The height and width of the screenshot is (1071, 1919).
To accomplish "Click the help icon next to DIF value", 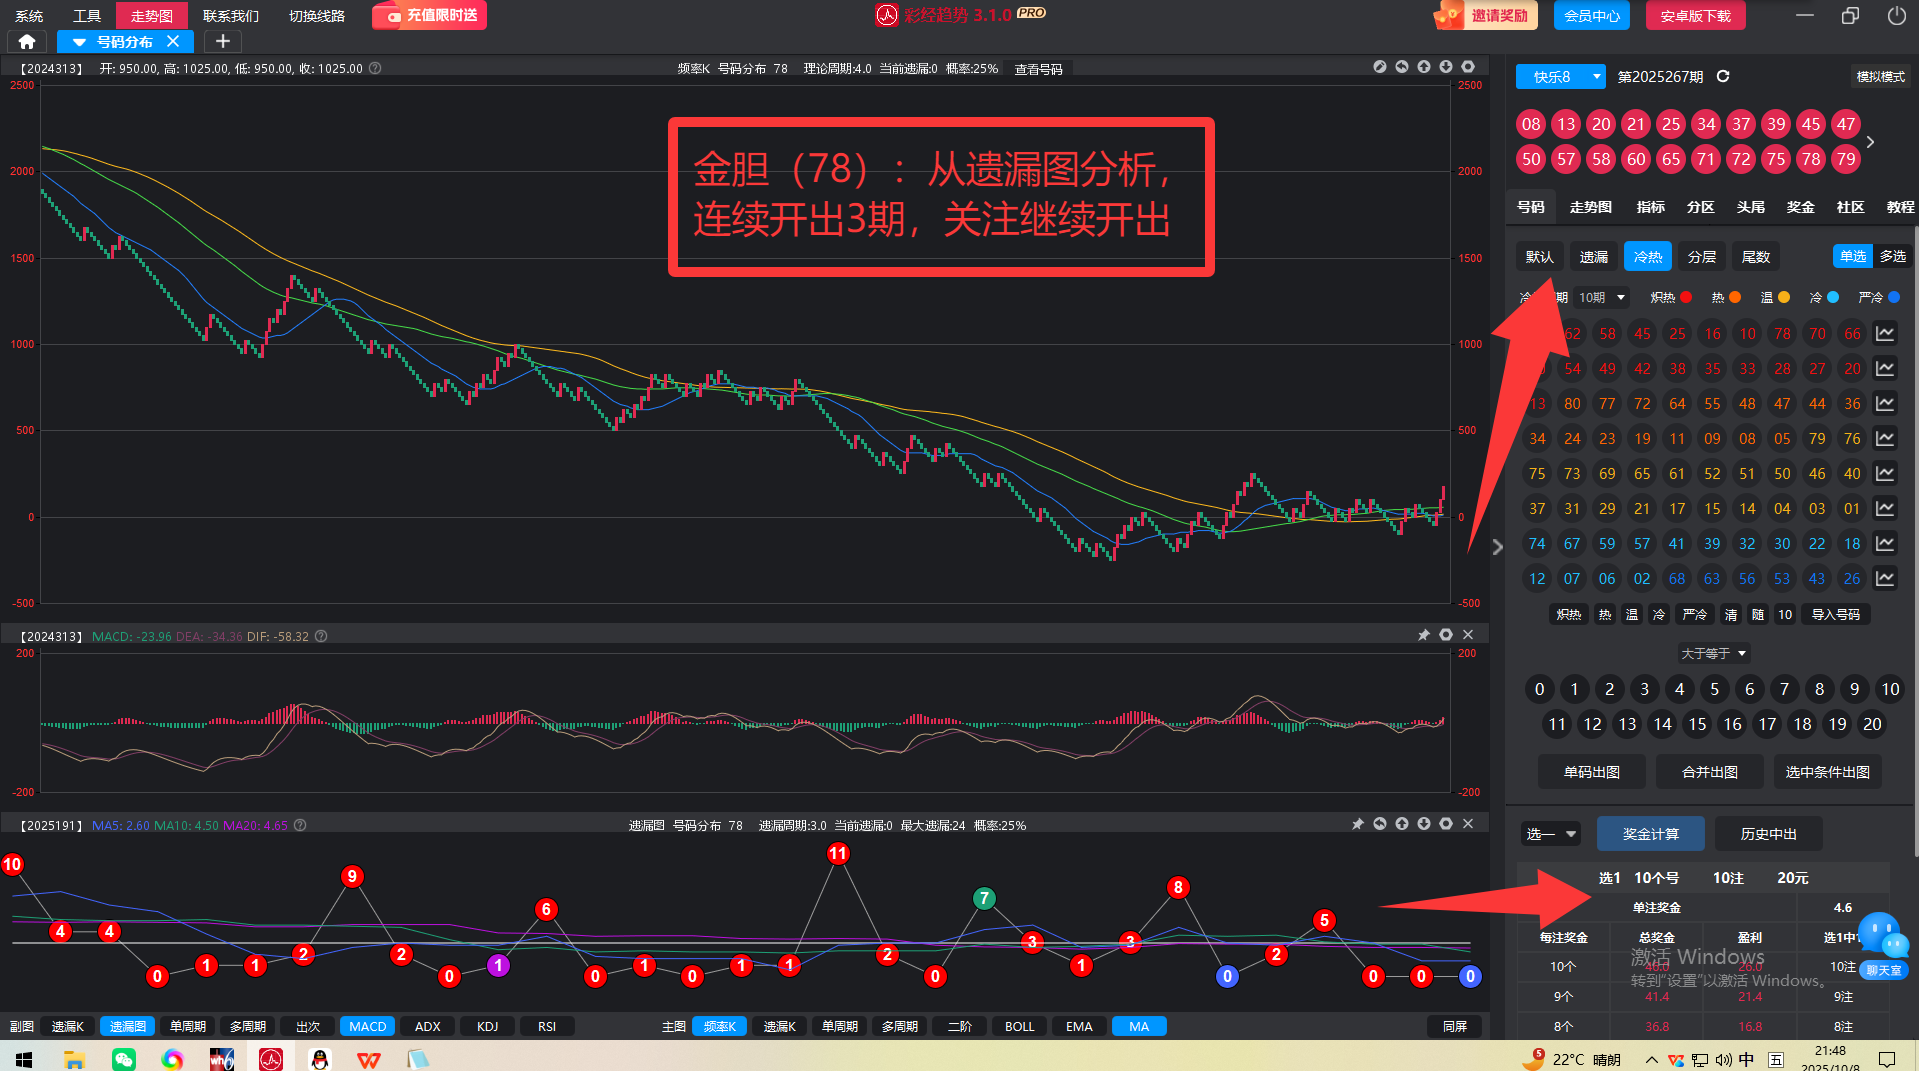I will (x=321, y=636).
